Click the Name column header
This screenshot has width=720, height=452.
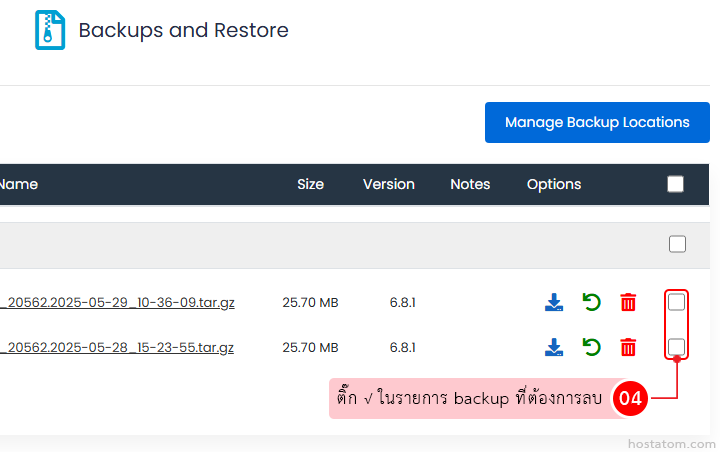coord(19,184)
